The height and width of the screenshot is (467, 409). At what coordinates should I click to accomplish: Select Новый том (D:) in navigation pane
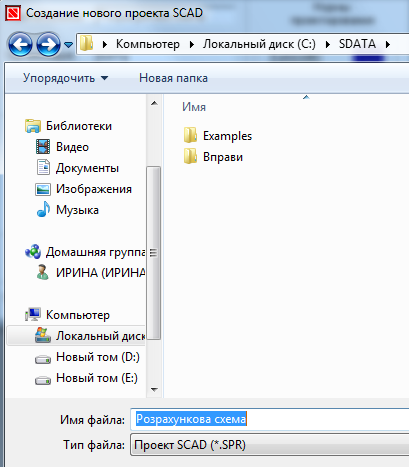pos(98,357)
